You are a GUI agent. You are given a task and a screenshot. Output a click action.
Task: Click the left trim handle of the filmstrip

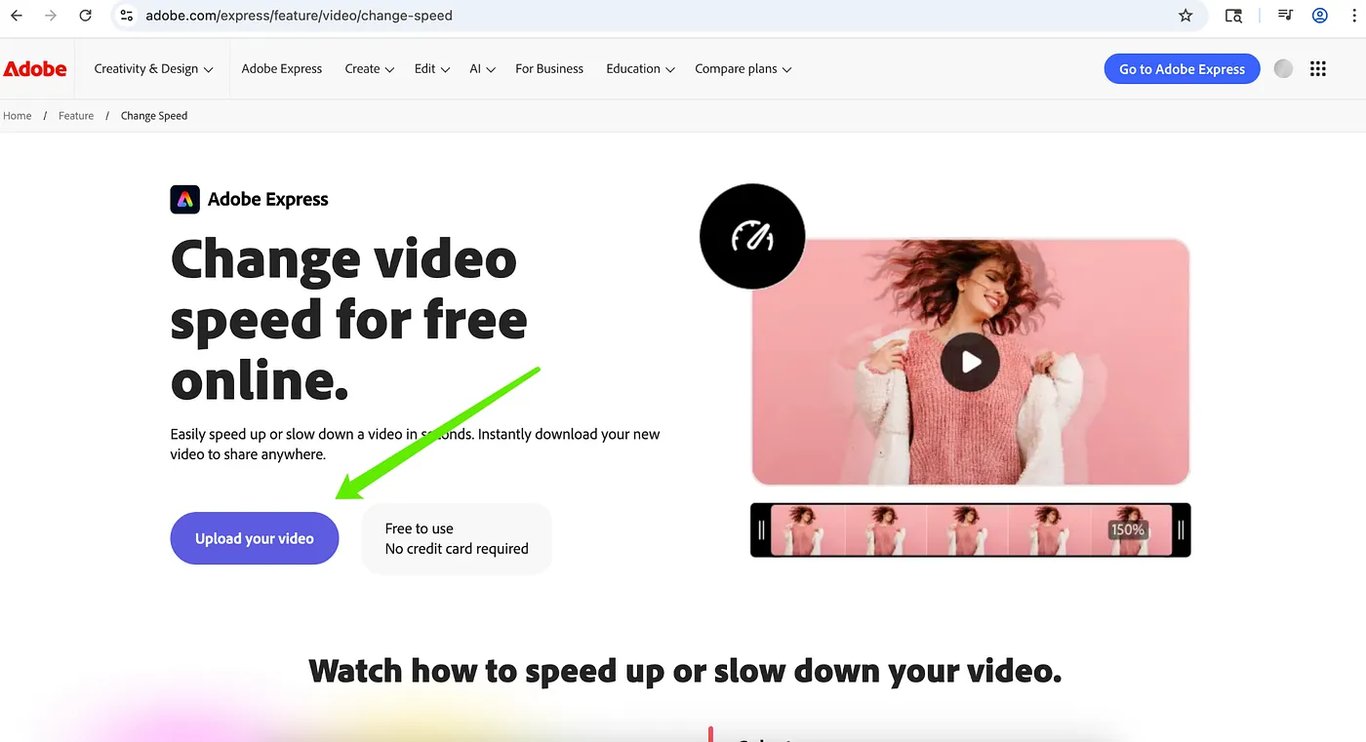tap(761, 530)
